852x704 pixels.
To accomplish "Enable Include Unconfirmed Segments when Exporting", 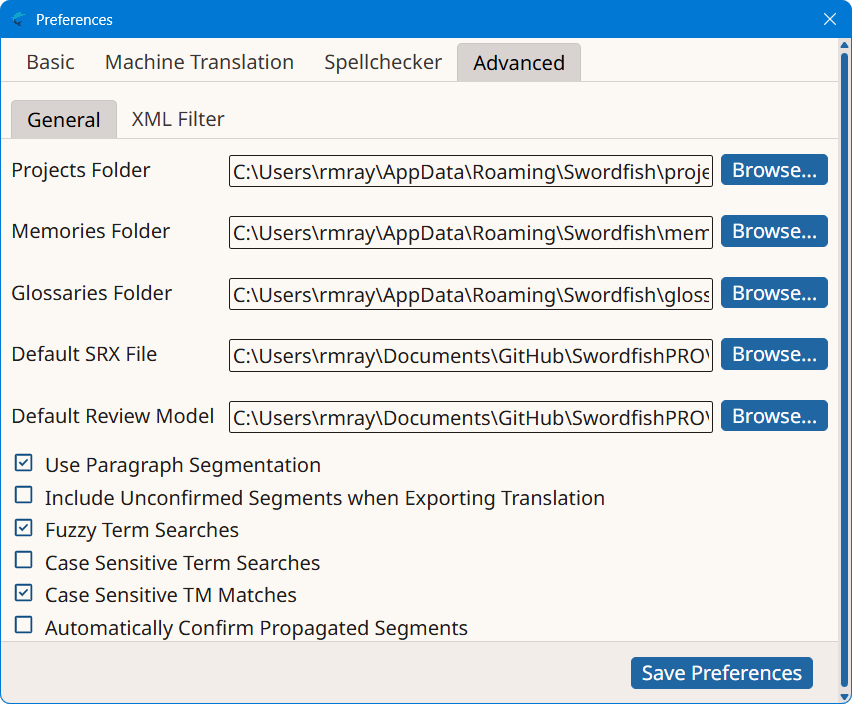I will [x=23, y=495].
